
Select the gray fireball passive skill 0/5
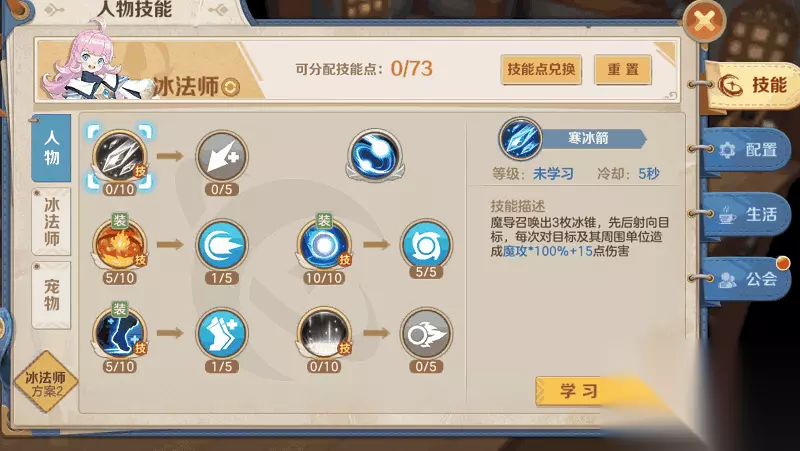tap(426, 333)
